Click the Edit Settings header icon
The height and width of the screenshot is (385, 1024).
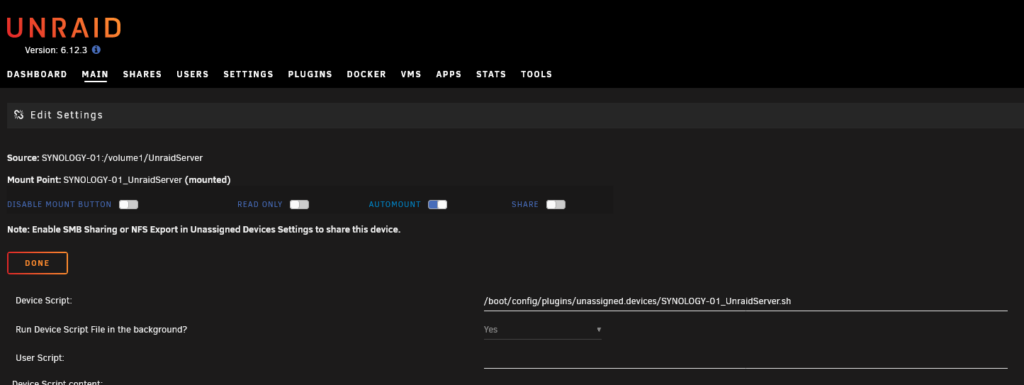pyautogui.click(x=19, y=115)
